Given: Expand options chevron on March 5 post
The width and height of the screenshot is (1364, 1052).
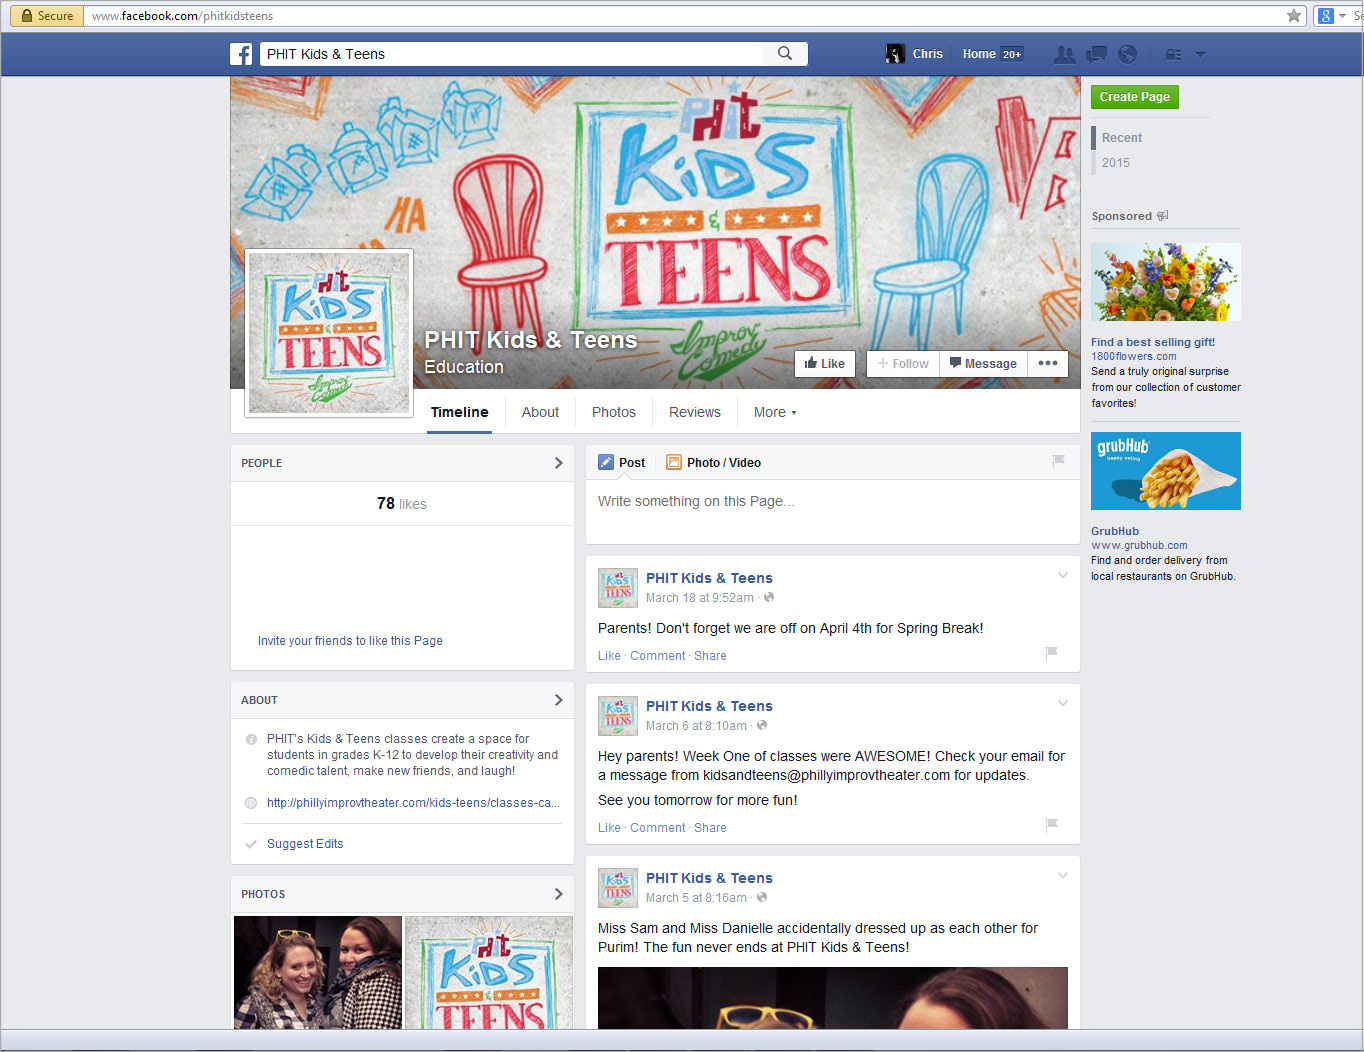Looking at the screenshot, I should [1063, 875].
